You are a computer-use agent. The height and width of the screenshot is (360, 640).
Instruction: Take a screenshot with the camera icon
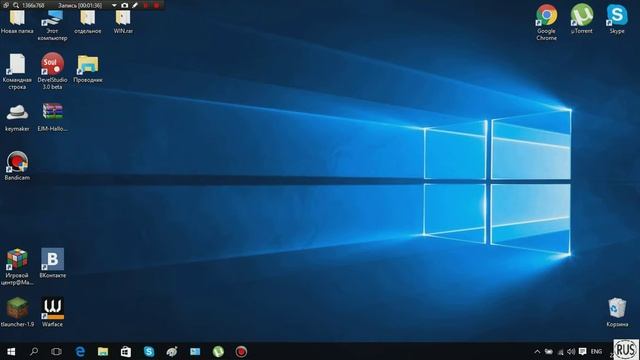[x=124, y=5]
